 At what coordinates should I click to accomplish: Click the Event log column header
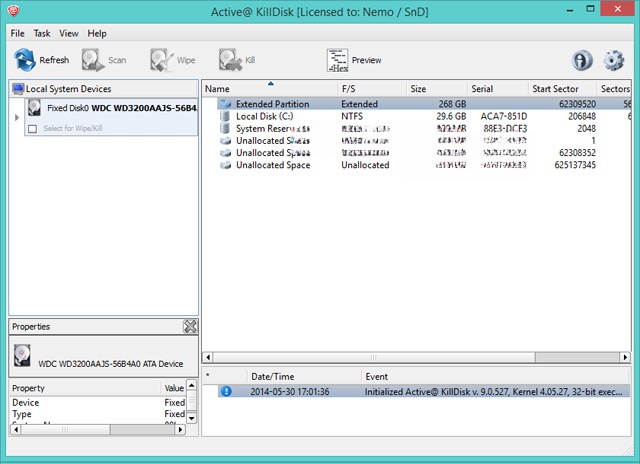coord(496,376)
